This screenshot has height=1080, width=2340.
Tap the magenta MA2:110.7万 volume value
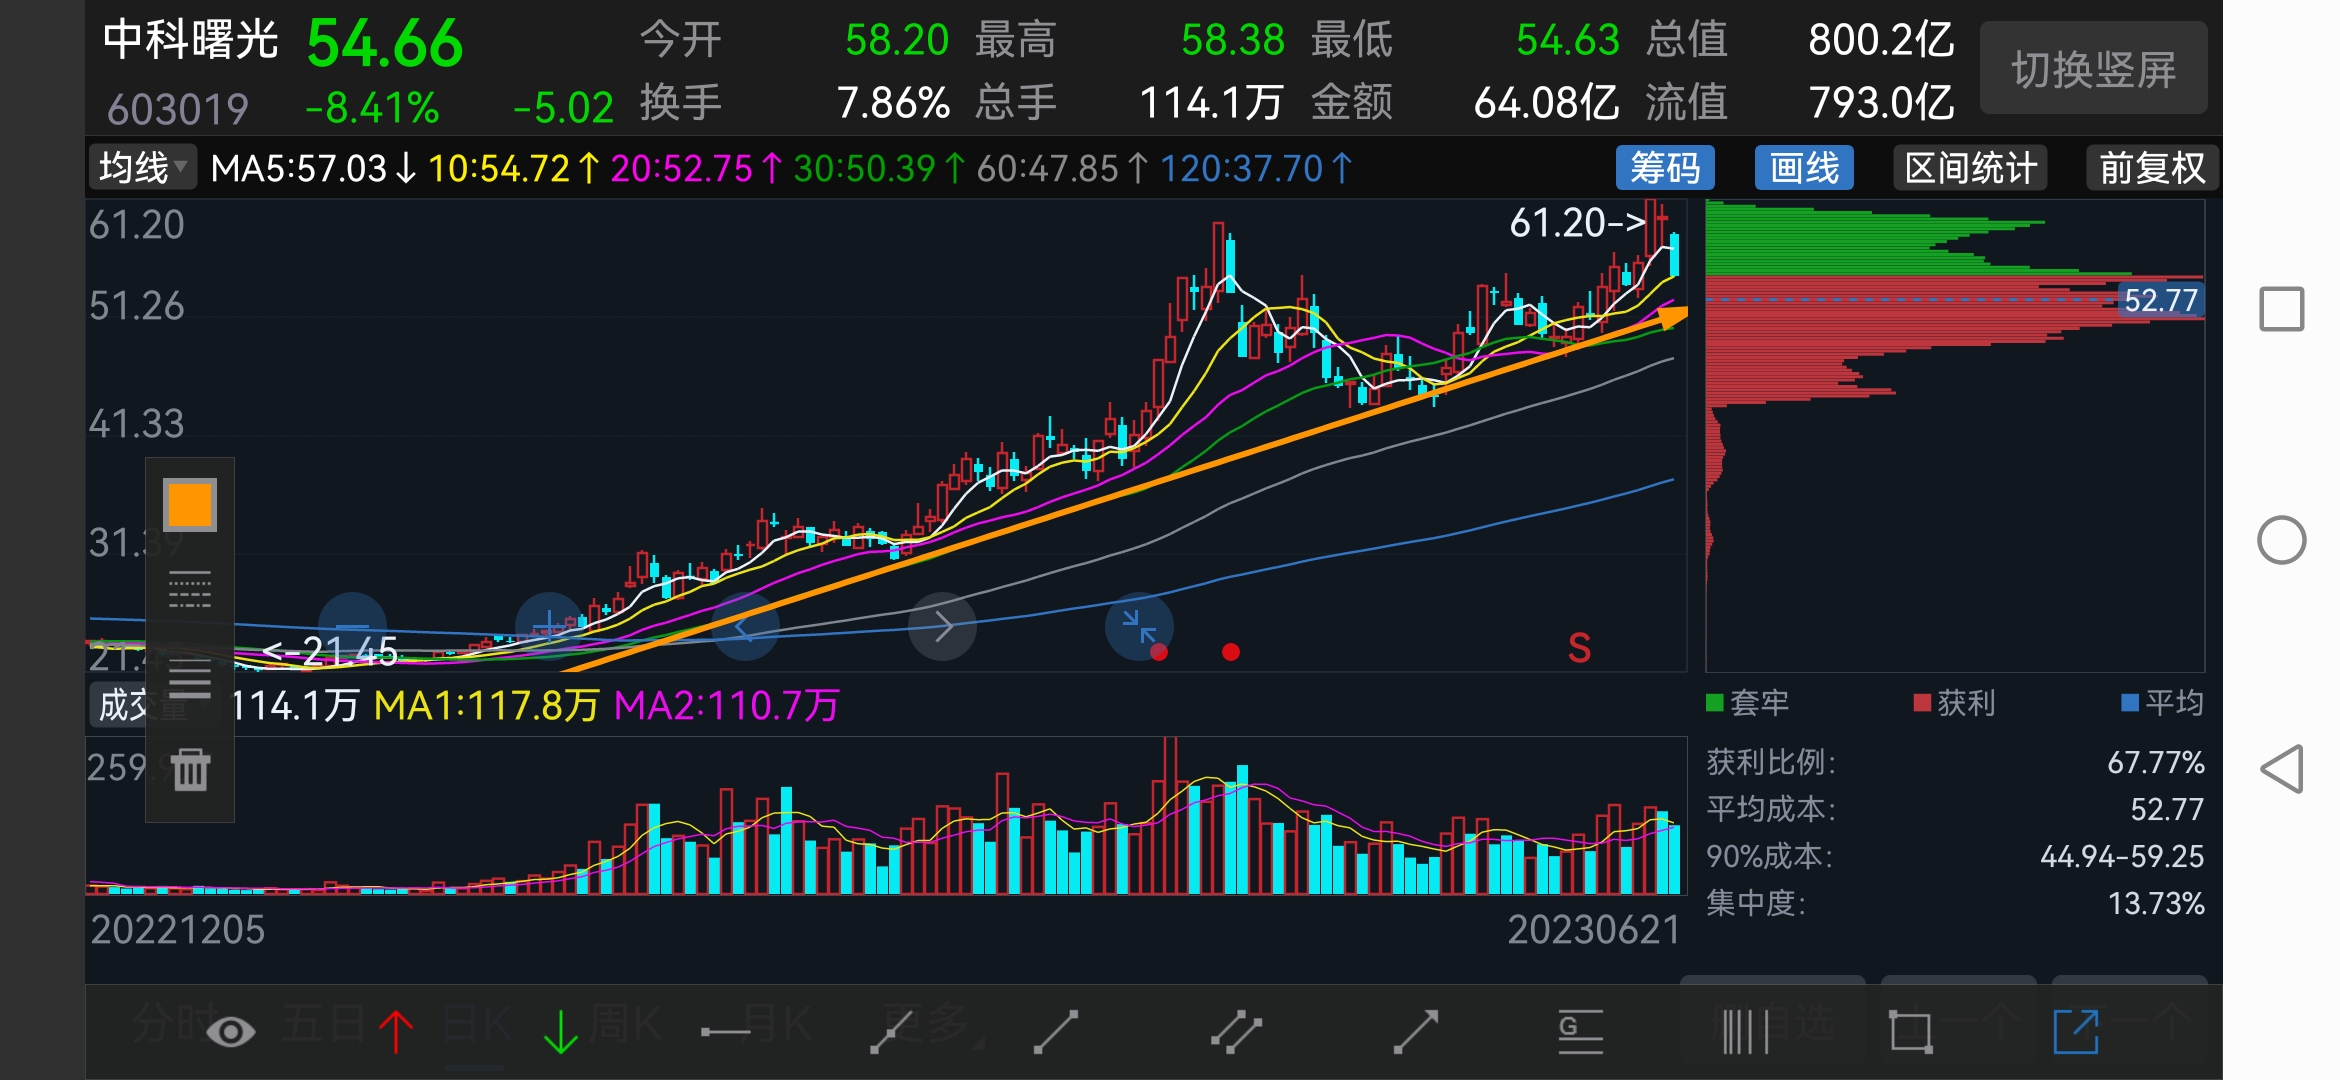[726, 706]
